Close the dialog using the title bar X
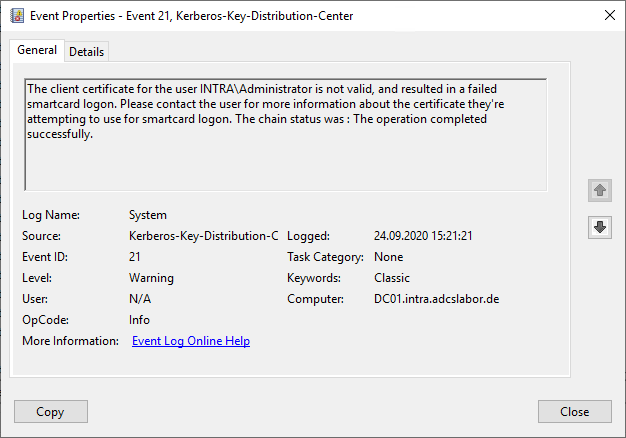Screen dimensions: 626x438 610,16
